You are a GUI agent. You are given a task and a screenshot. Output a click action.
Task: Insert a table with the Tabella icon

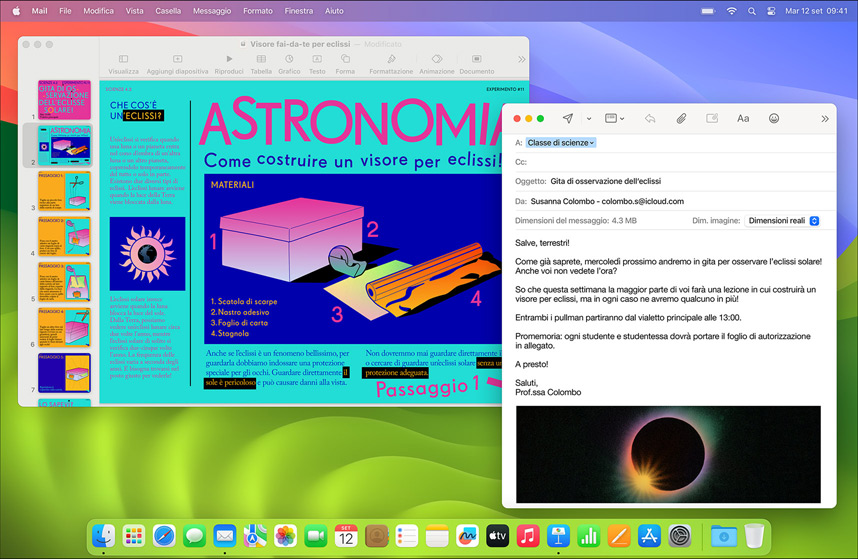pyautogui.click(x=261, y=60)
